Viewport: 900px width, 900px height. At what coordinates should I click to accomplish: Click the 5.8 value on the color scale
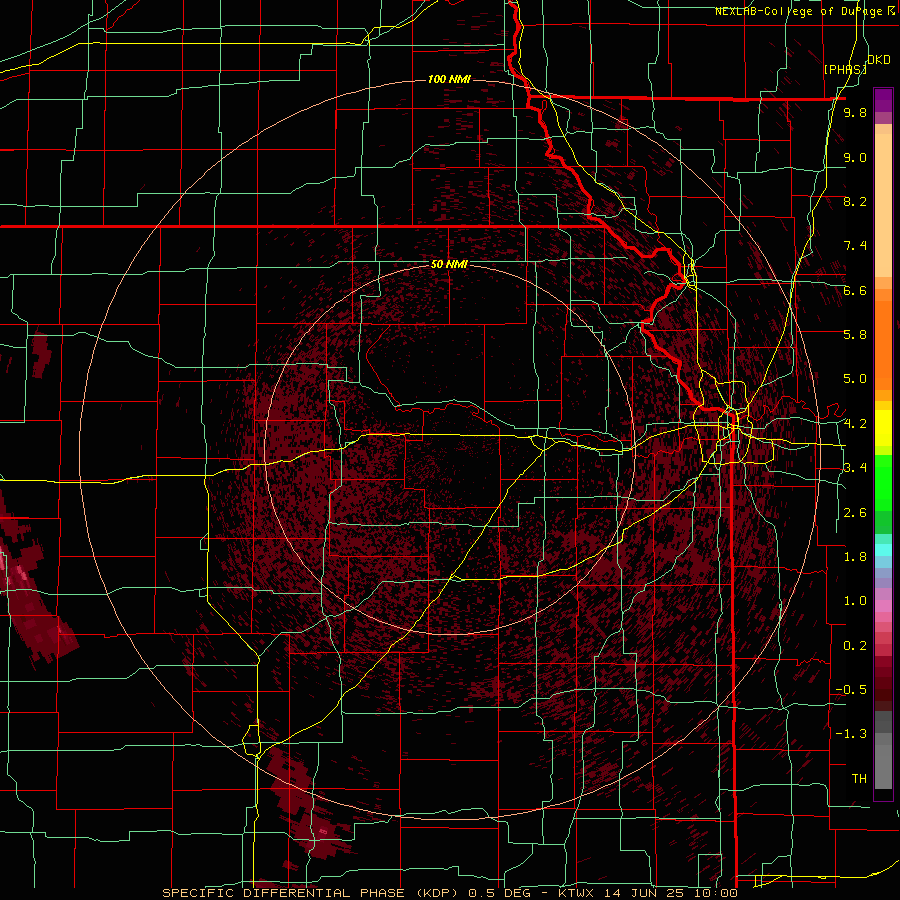tap(855, 335)
